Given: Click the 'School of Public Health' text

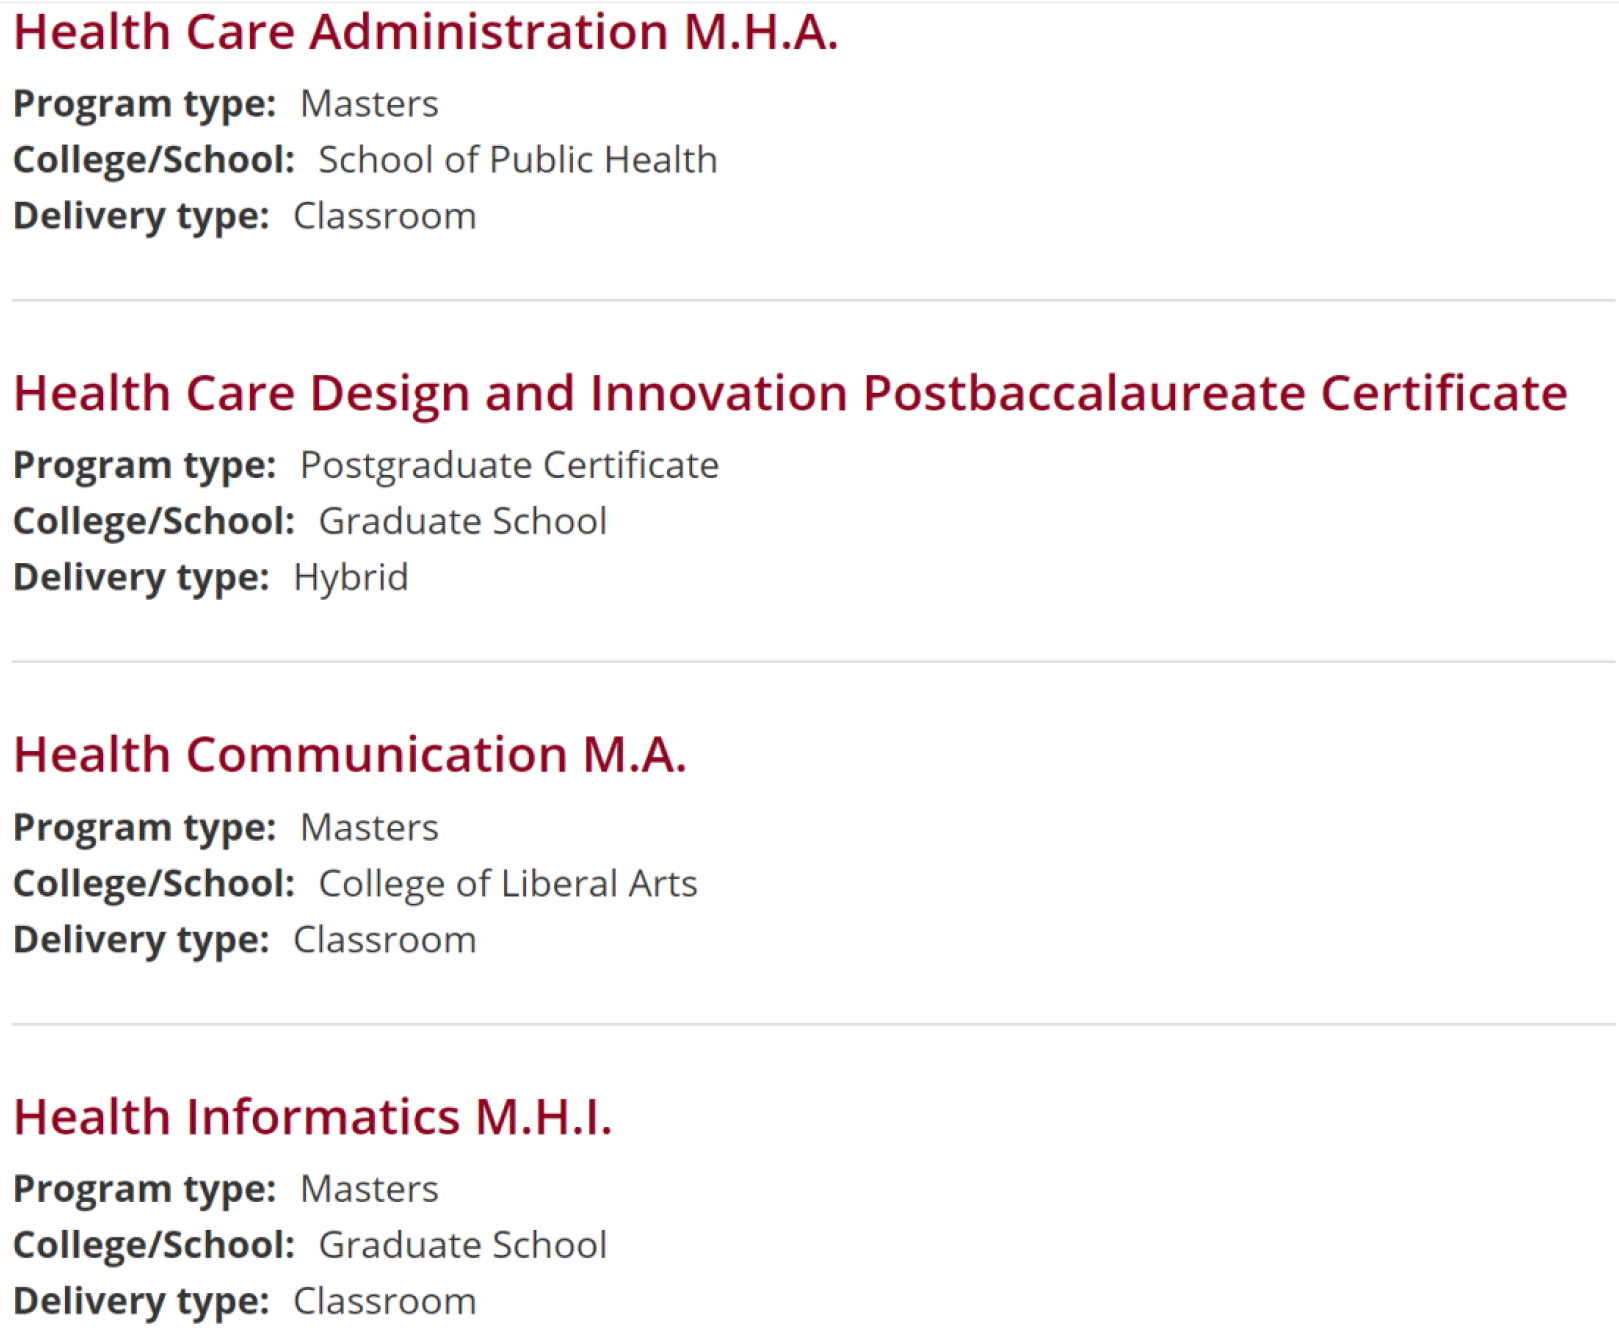Looking at the screenshot, I should pos(517,160).
